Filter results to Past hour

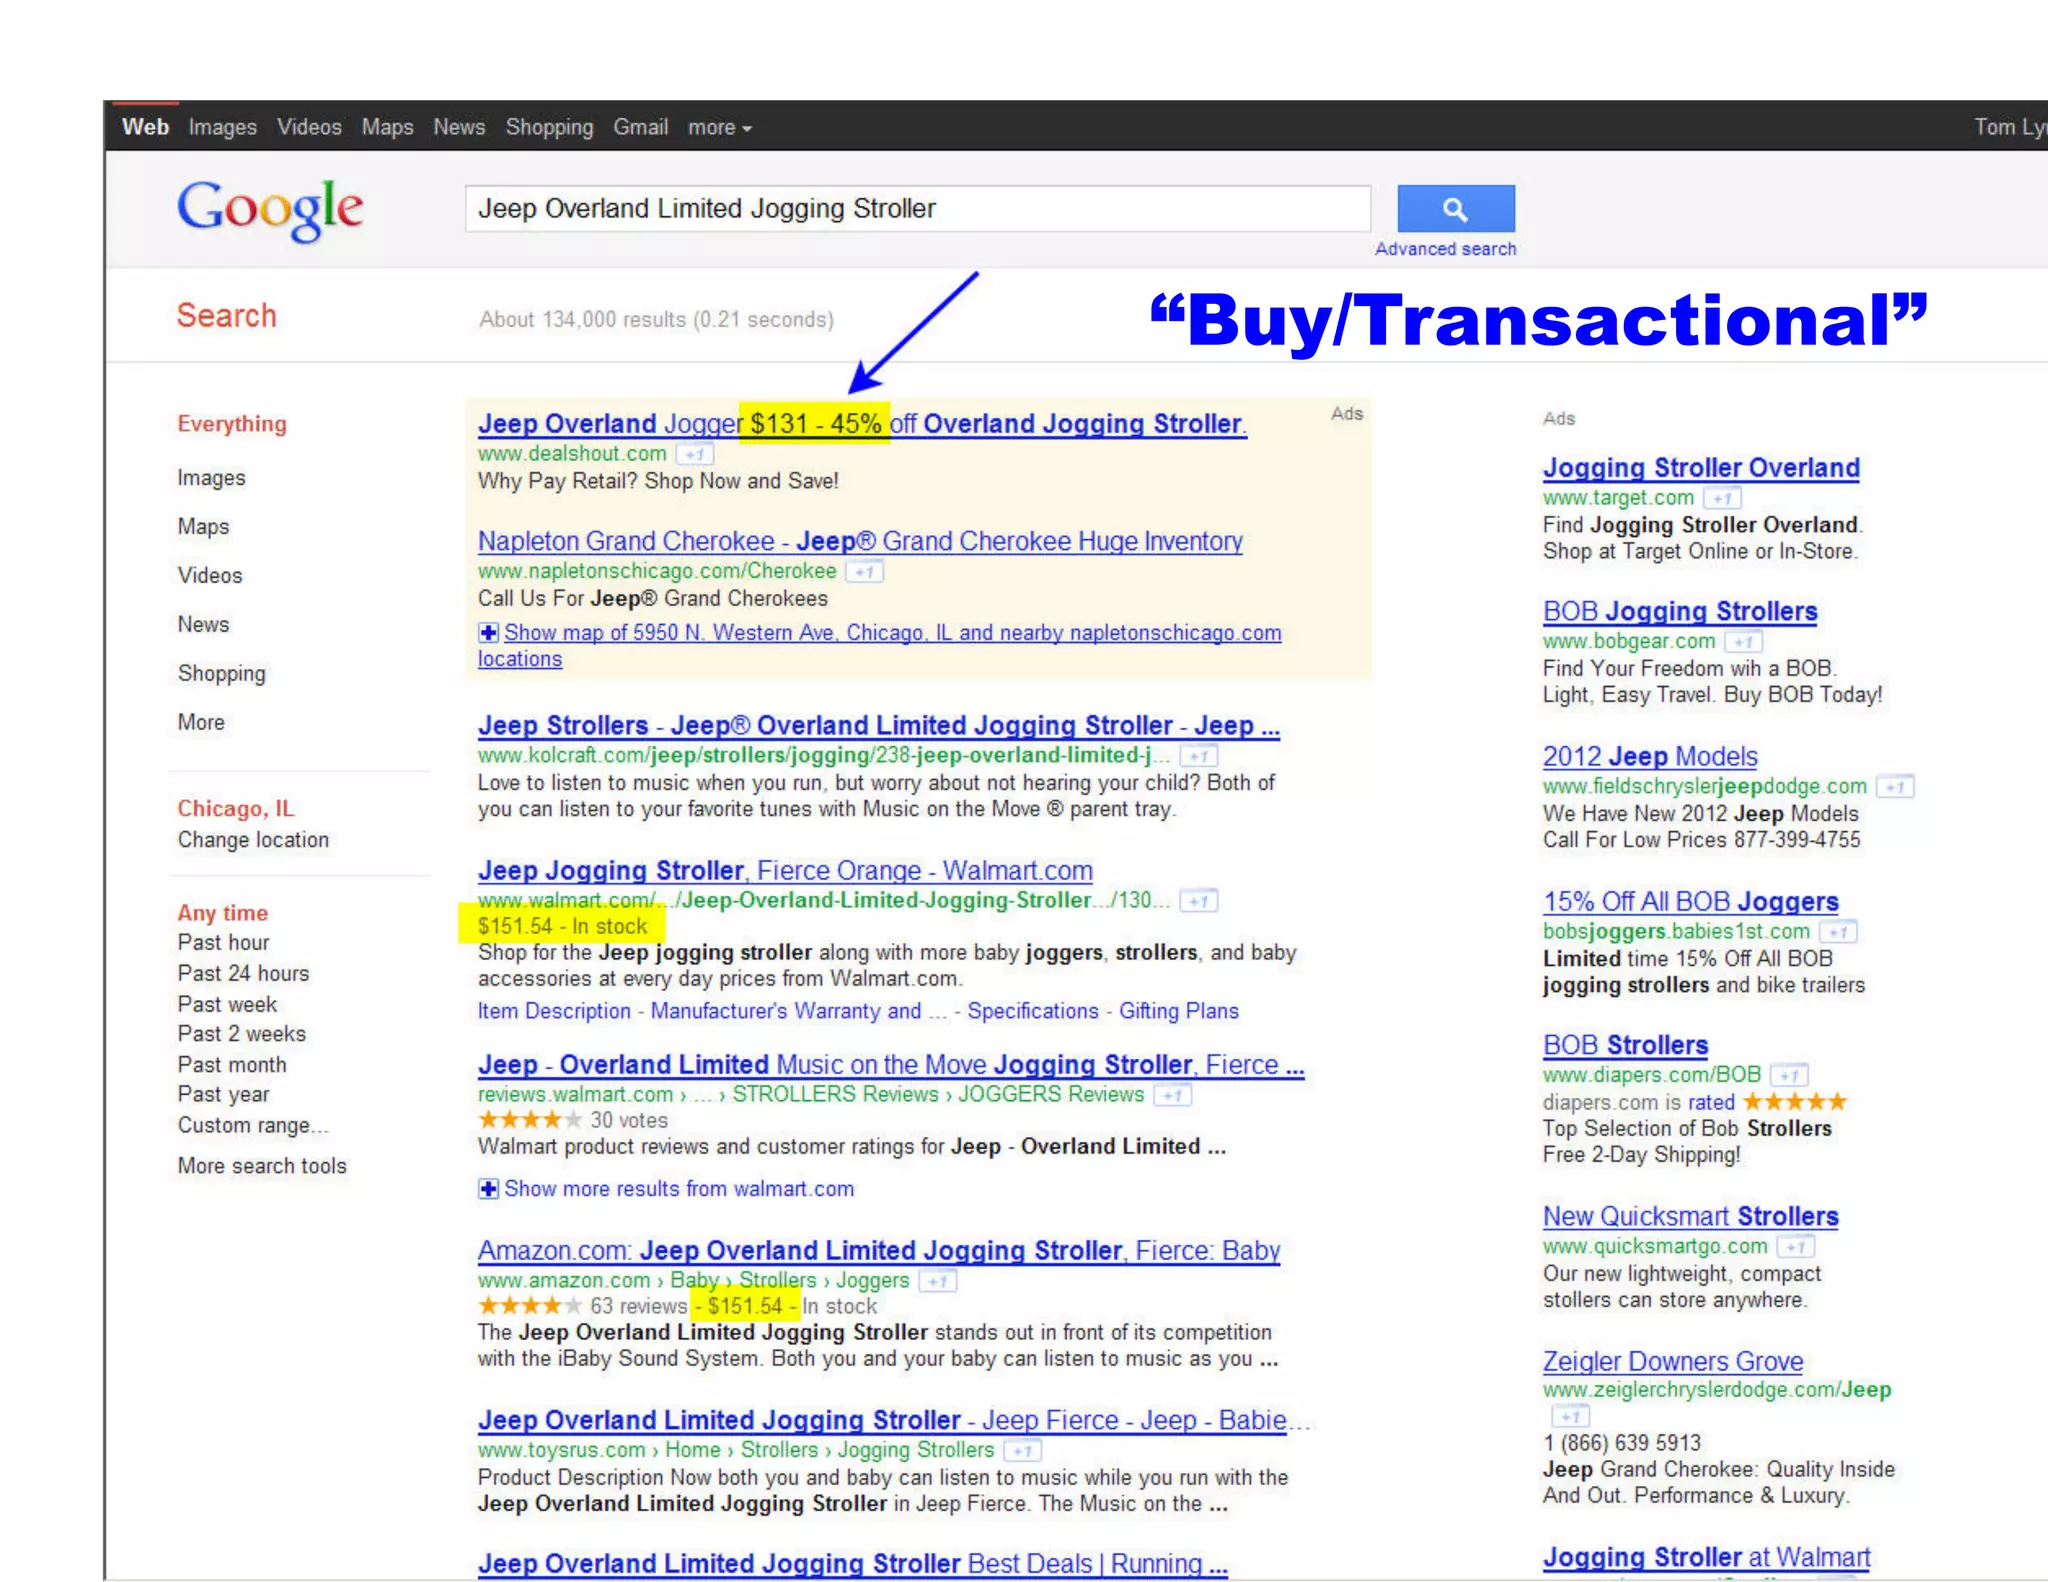pyautogui.click(x=224, y=942)
